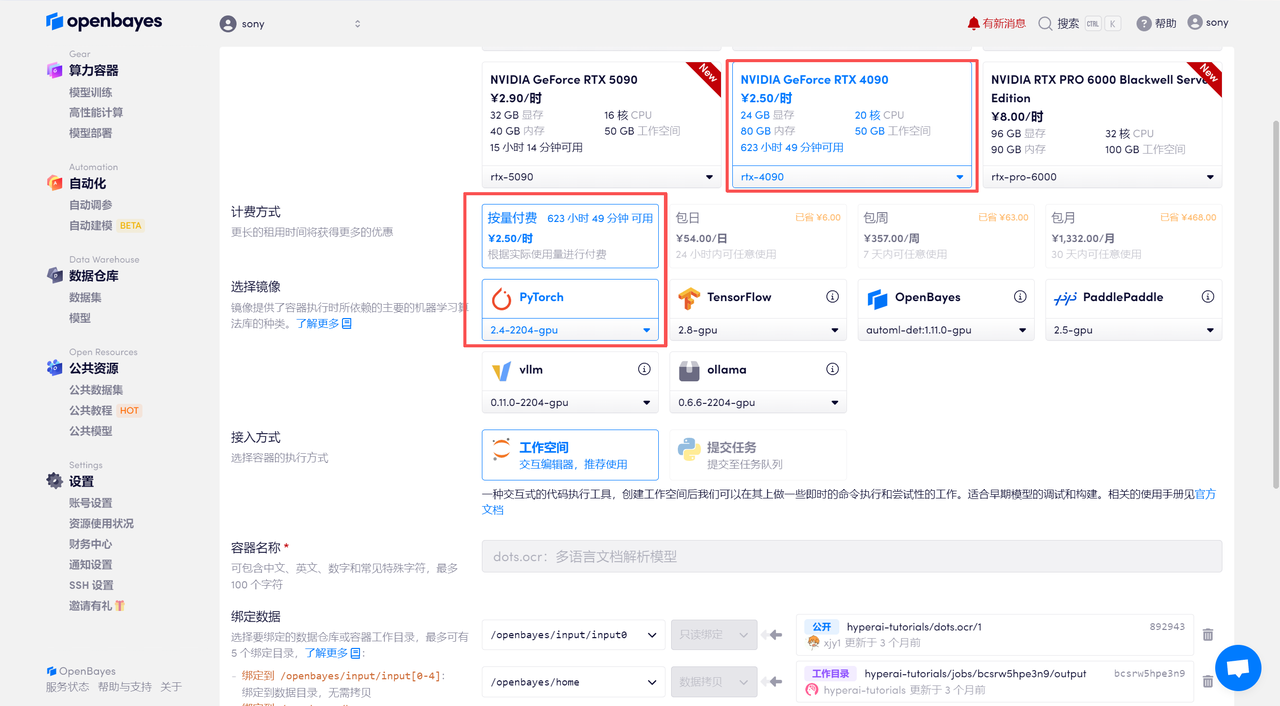Open 服务状态 footer link
Screen dimensions: 1280x706
(x=67, y=687)
